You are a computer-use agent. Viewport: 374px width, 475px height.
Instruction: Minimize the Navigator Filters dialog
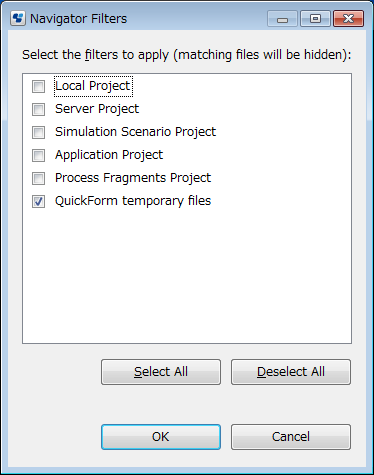[x=282, y=19]
